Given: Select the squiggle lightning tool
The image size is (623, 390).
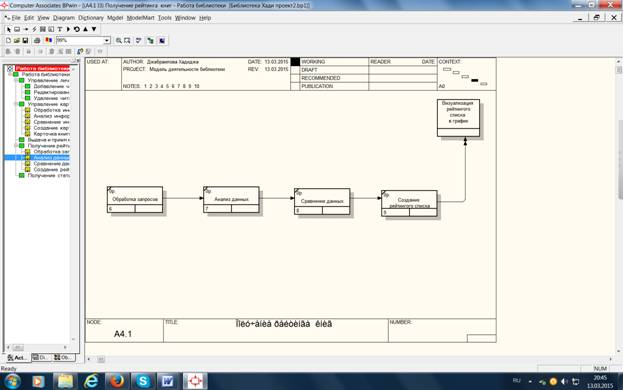Looking at the screenshot, I should 34,29.
